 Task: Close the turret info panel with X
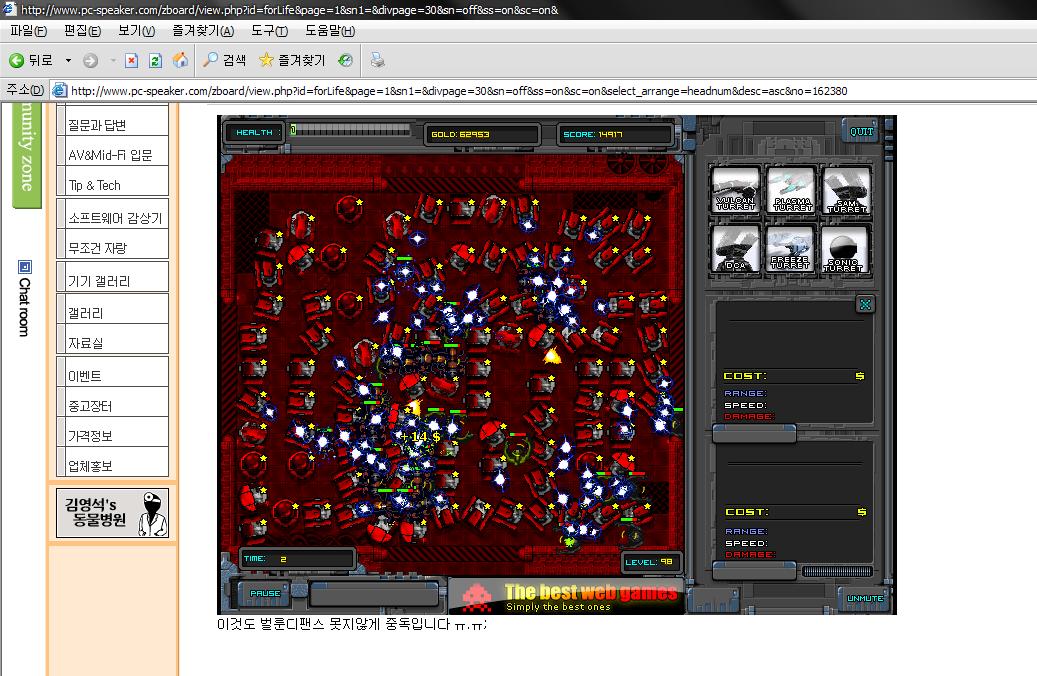[865, 304]
